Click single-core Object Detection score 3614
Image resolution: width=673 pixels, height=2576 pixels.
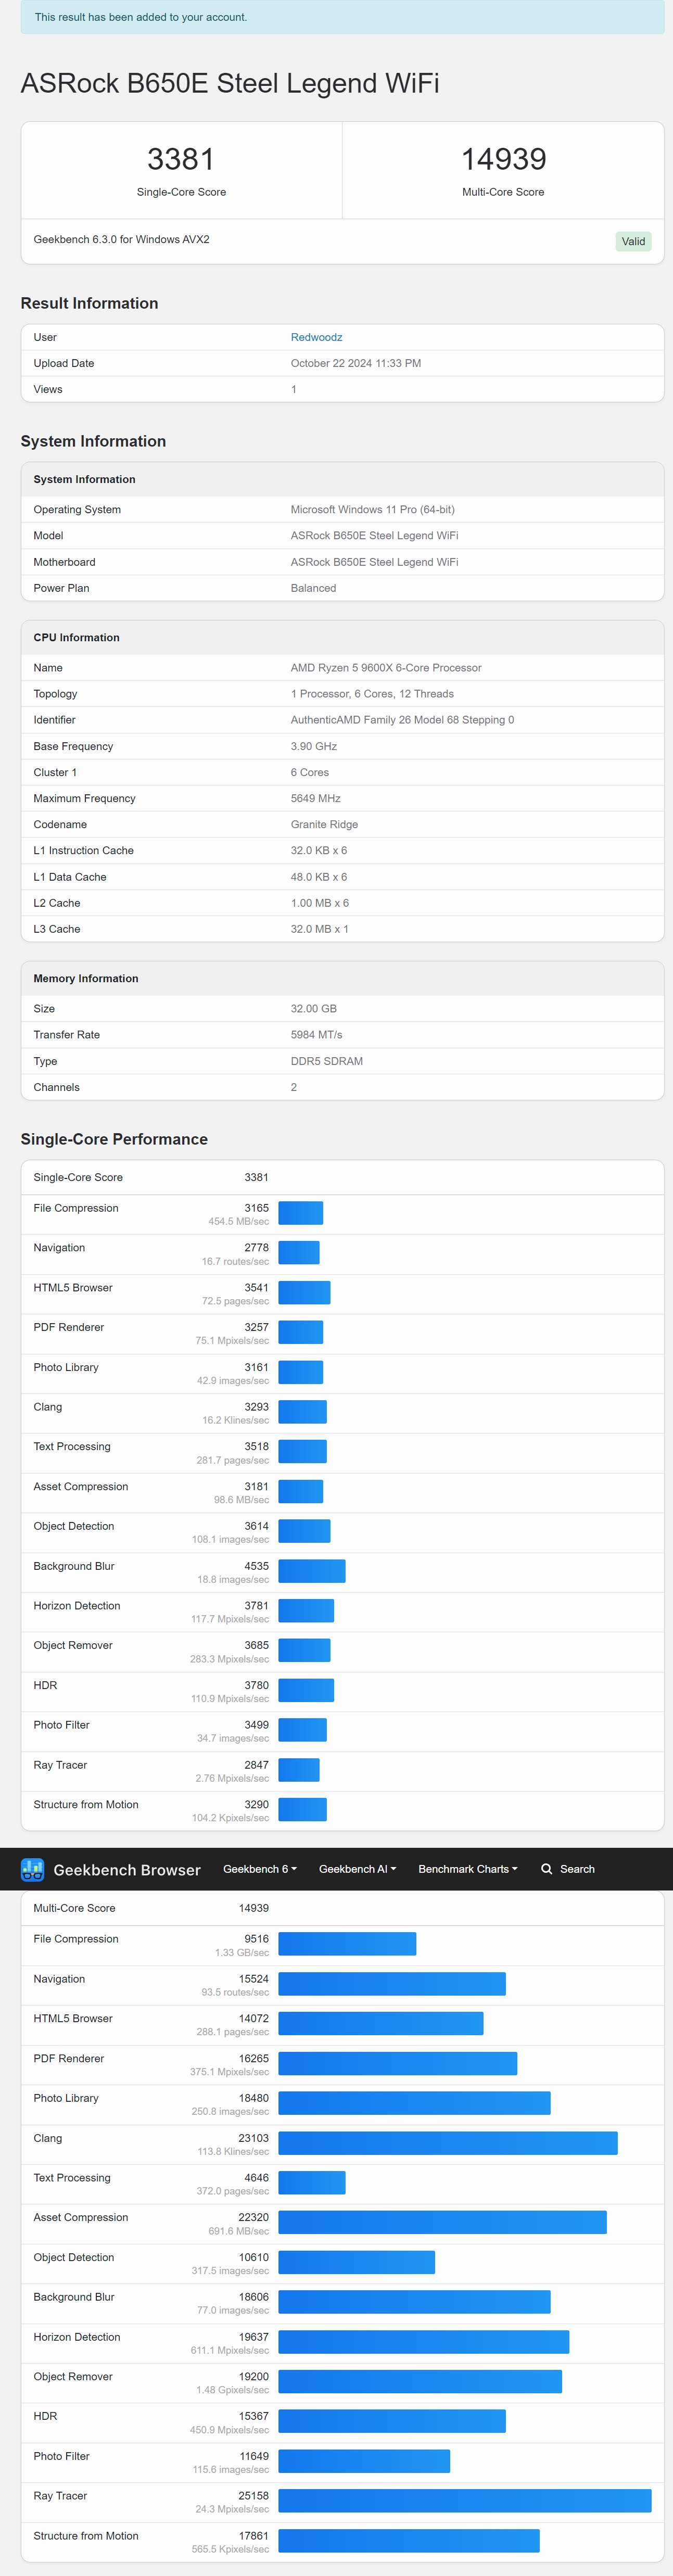click(257, 1526)
